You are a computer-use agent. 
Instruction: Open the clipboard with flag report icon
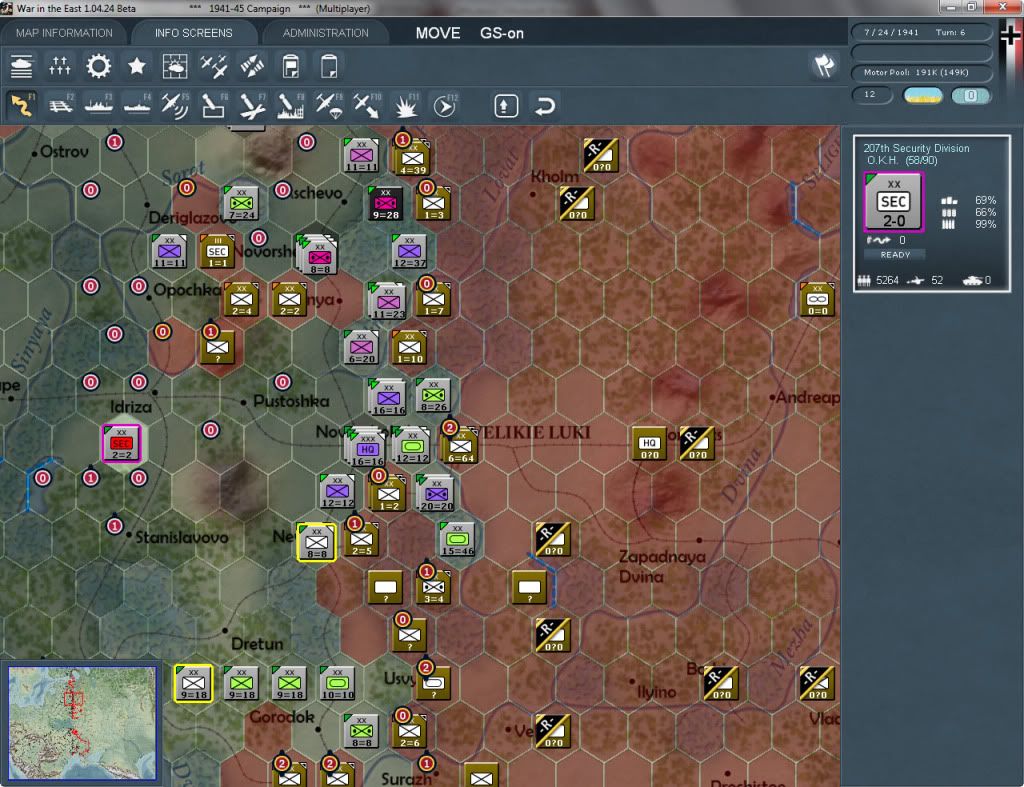[291, 66]
